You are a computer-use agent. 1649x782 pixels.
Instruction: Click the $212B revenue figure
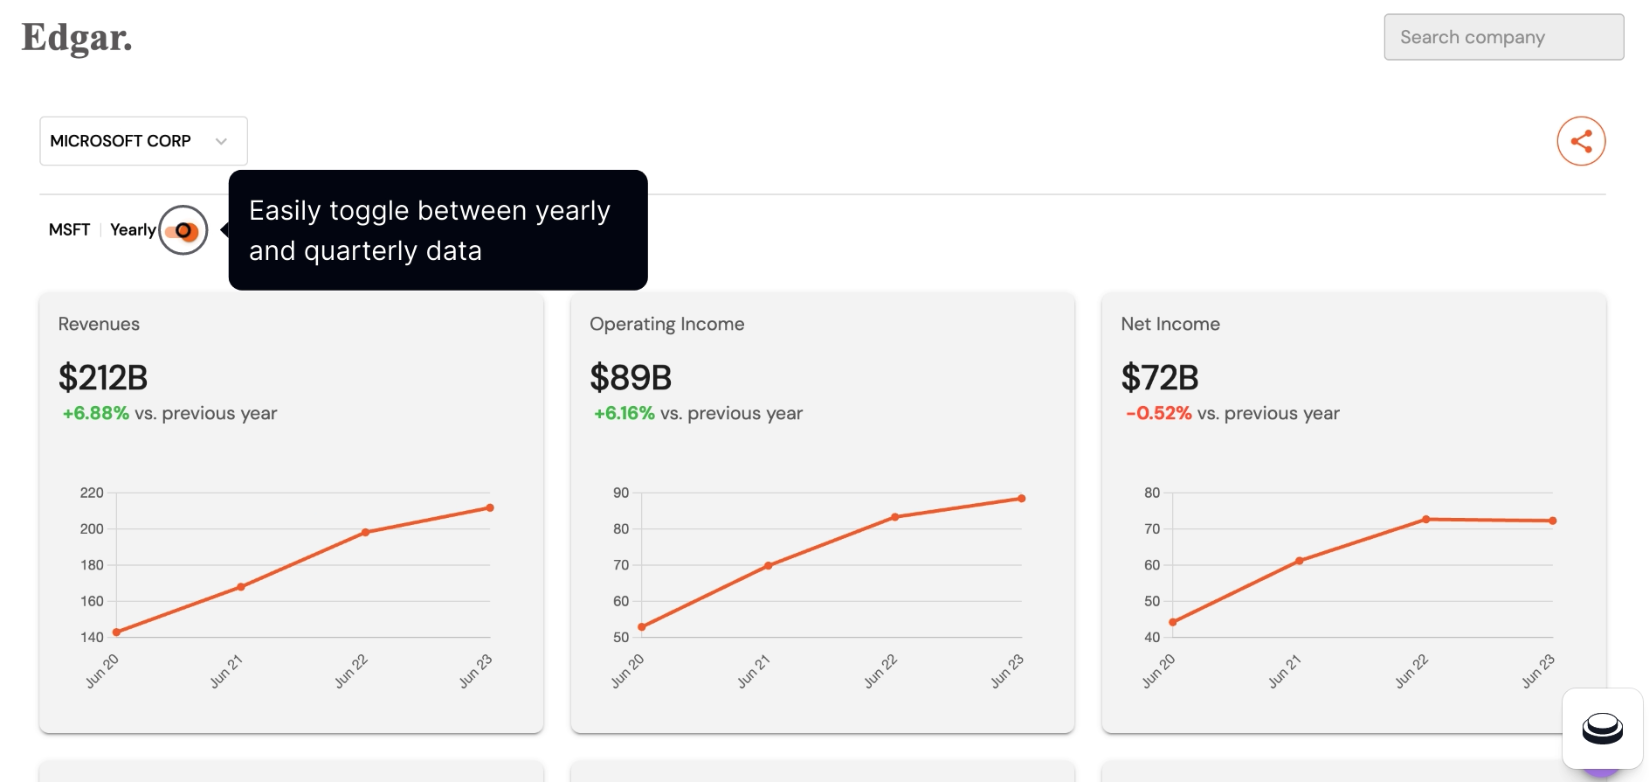pos(103,378)
